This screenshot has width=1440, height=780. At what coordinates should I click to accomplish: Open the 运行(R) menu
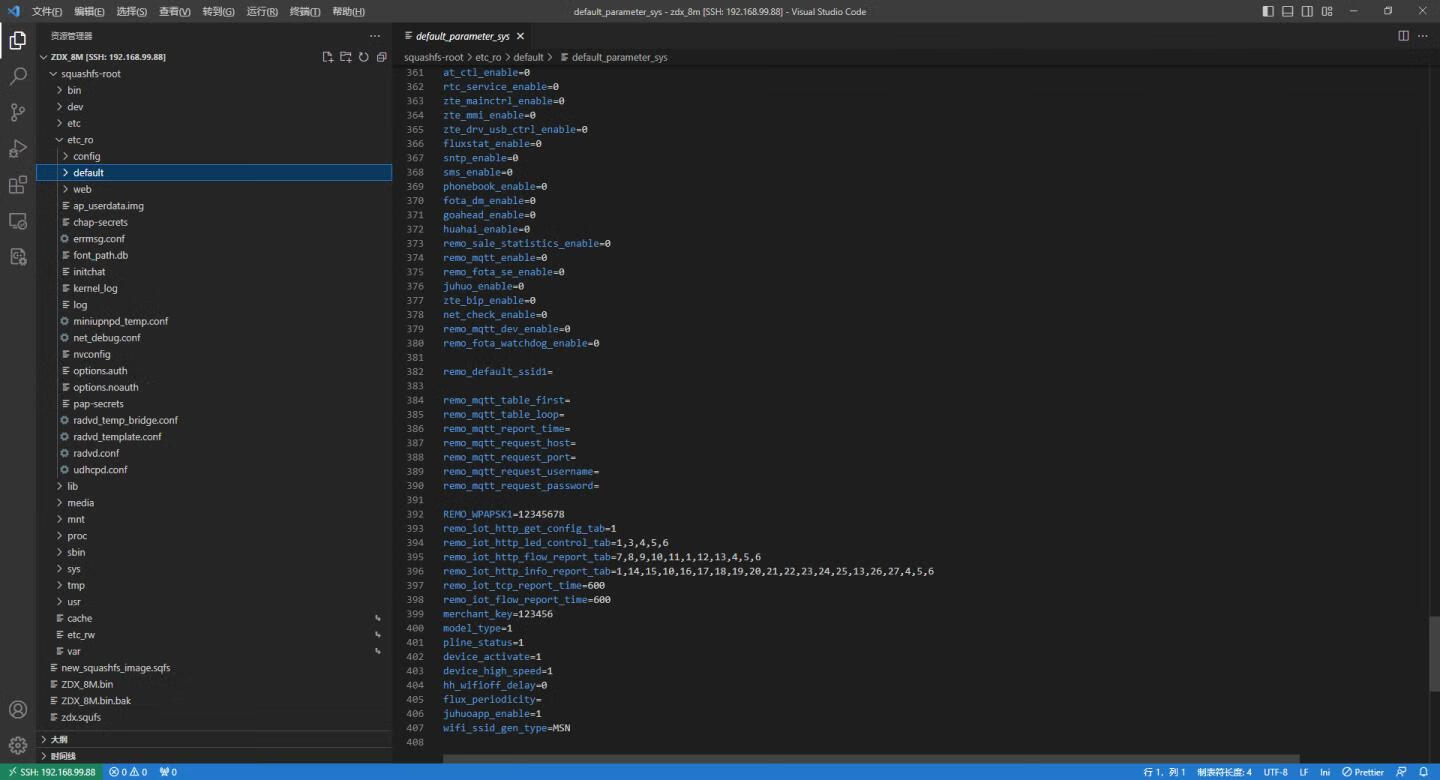(x=261, y=12)
